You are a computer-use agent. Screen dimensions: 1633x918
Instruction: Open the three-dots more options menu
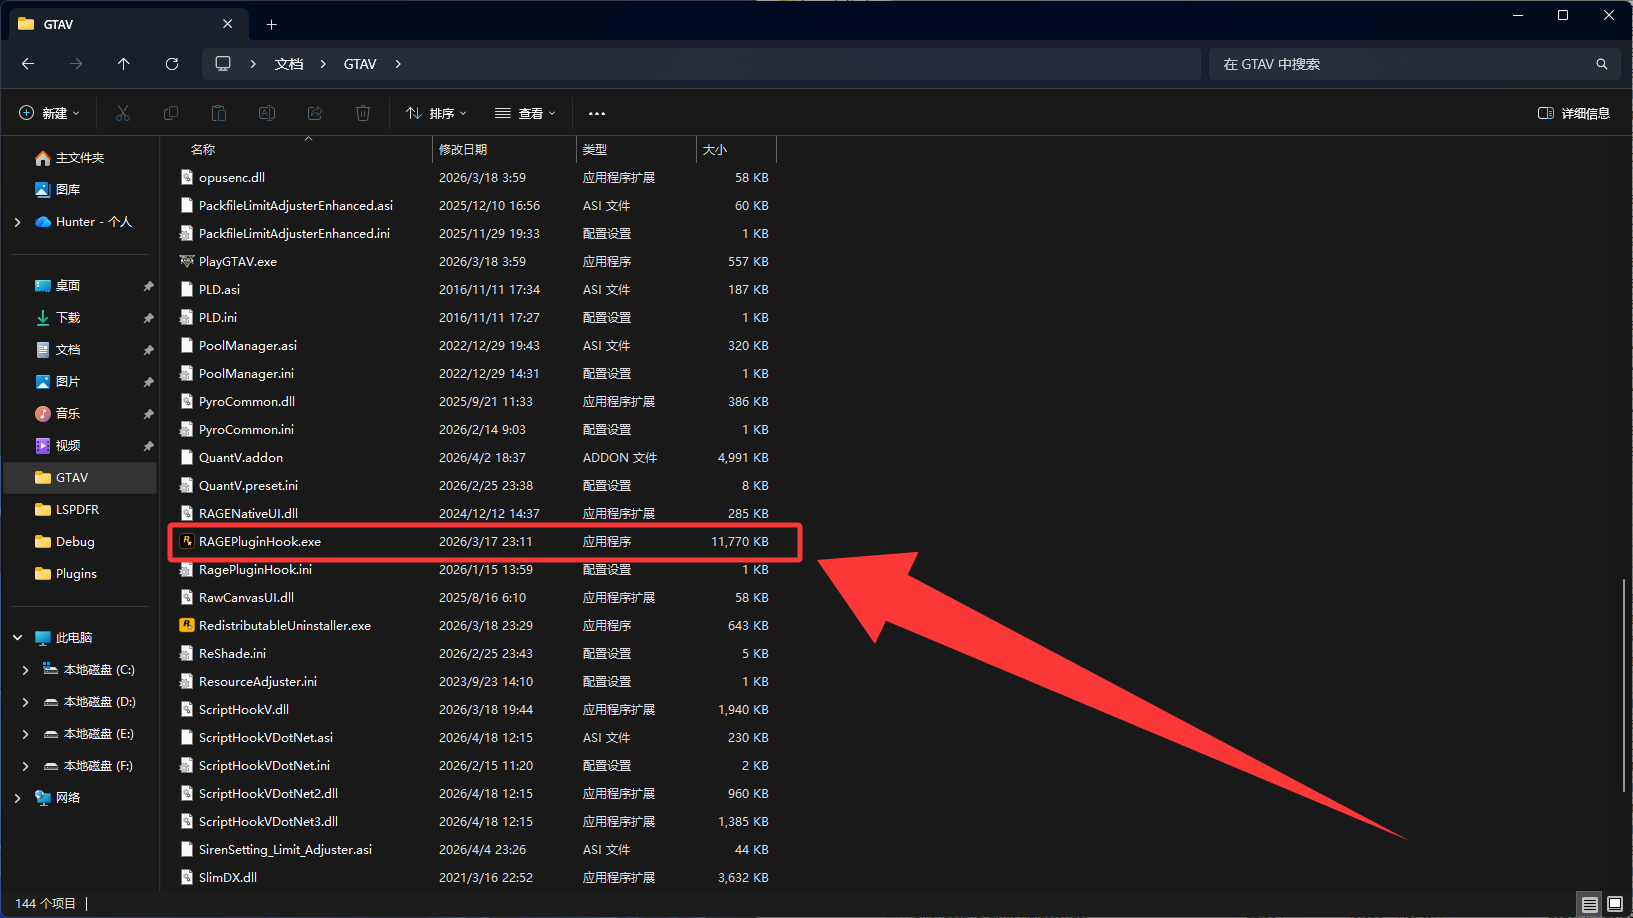[597, 113]
